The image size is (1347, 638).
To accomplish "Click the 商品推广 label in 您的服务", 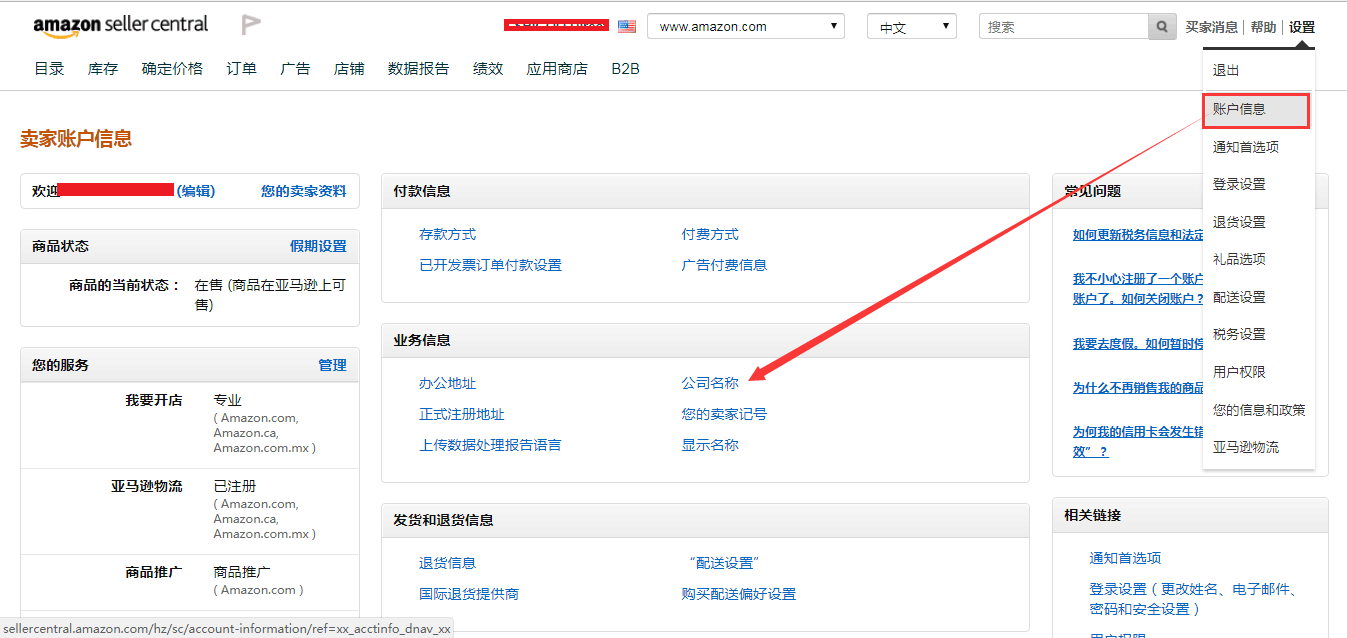I will pos(154,572).
